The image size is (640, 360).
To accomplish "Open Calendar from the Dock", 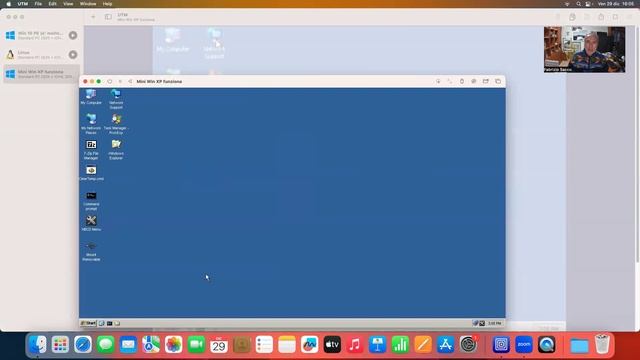I will 219,344.
